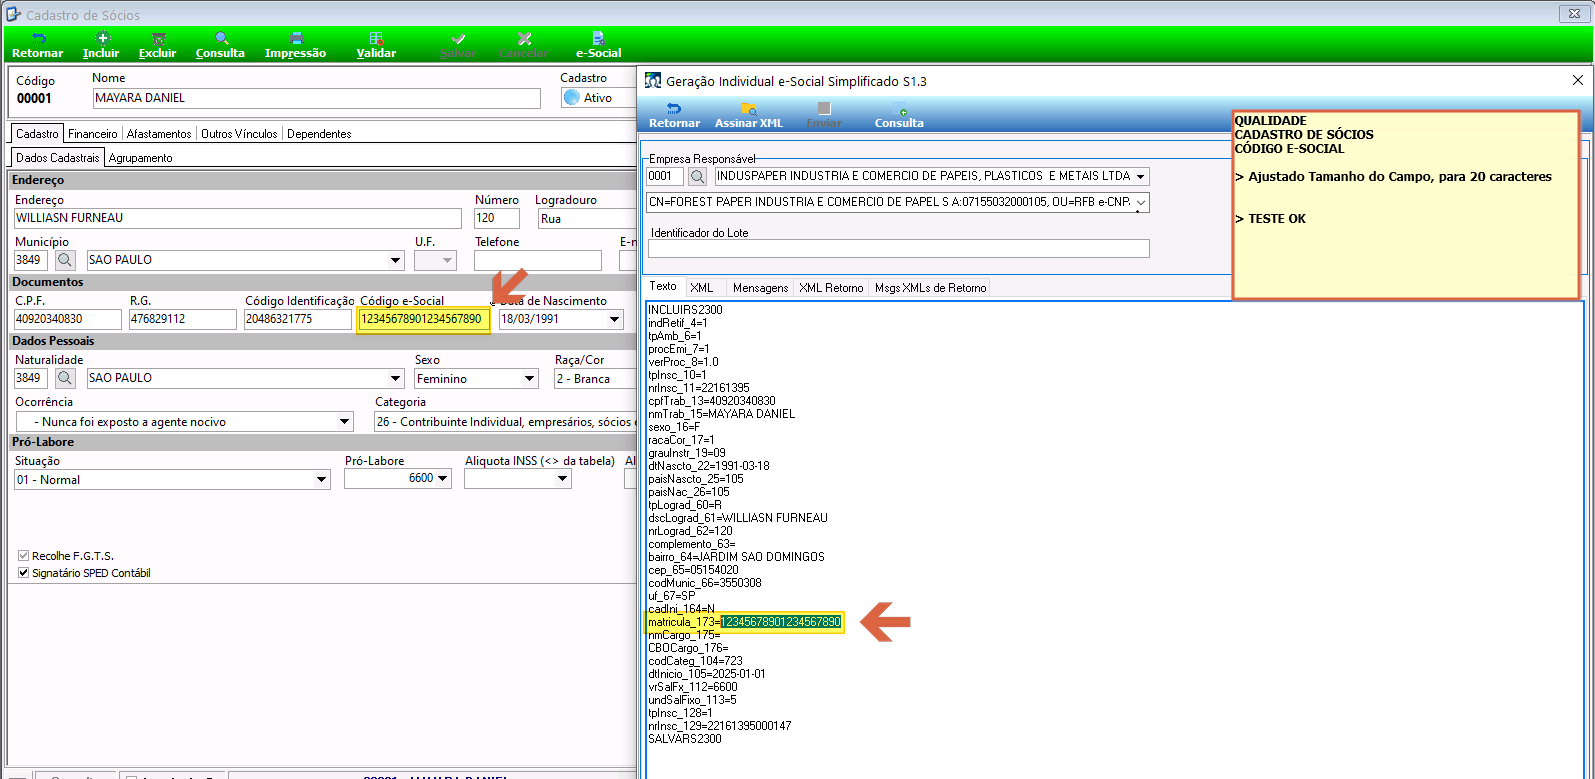This screenshot has width=1595, height=779.
Task: Click the R.G. input field
Action: click(x=183, y=319)
